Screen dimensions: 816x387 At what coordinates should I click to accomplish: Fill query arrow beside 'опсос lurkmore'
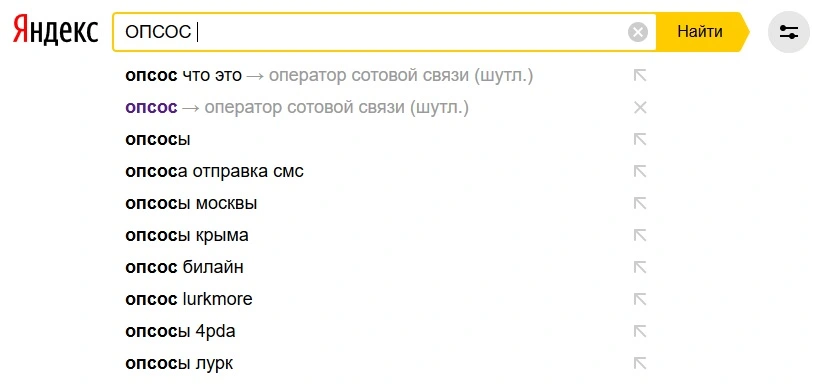coord(640,300)
